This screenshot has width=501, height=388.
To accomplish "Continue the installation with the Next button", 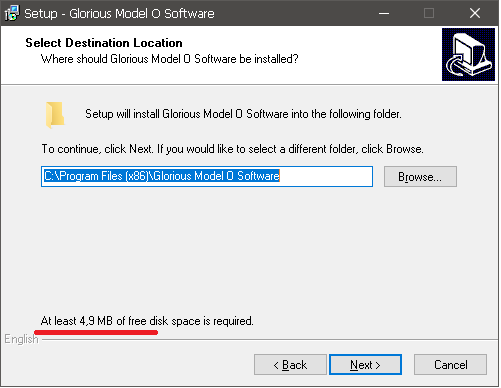I will (365, 365).
